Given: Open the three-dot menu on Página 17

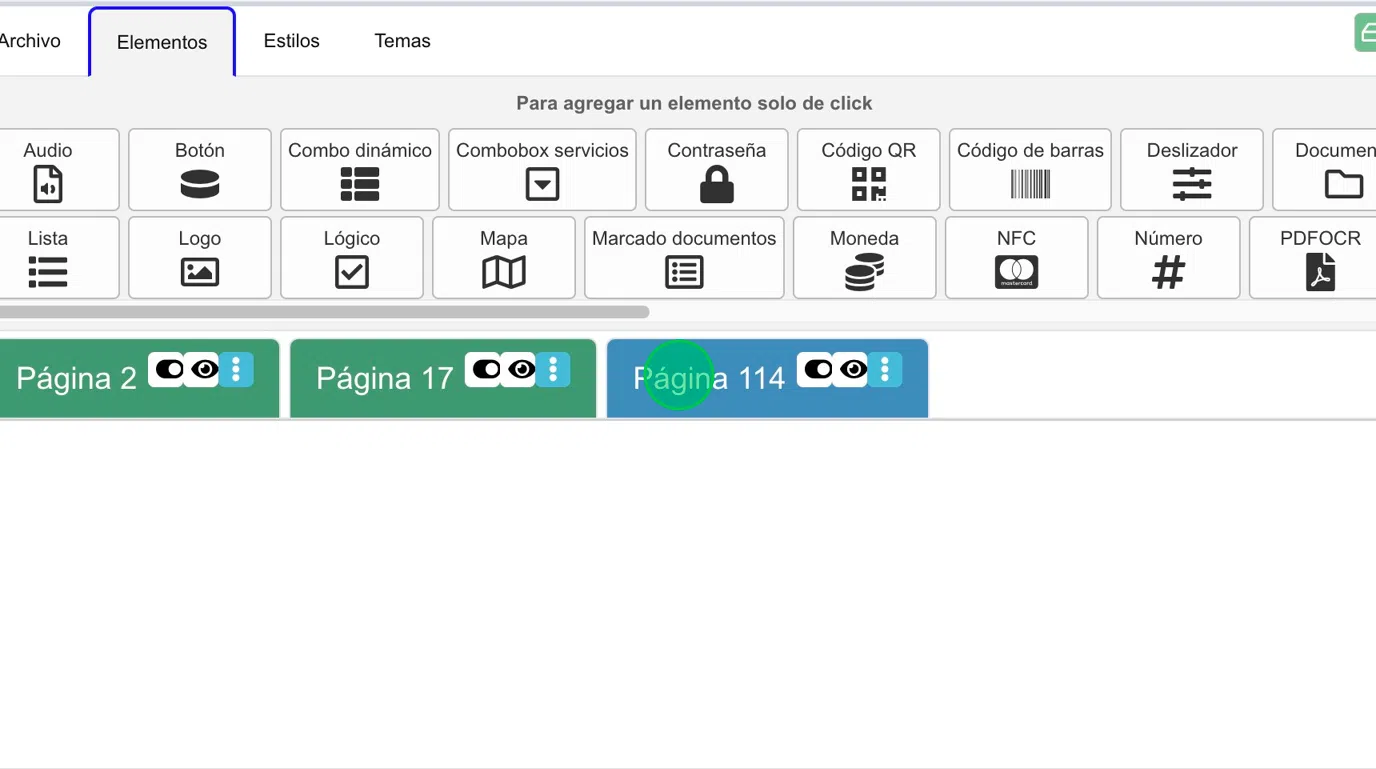Looking at the screenshot, I should pyautogui.click(x=553, y=370).
